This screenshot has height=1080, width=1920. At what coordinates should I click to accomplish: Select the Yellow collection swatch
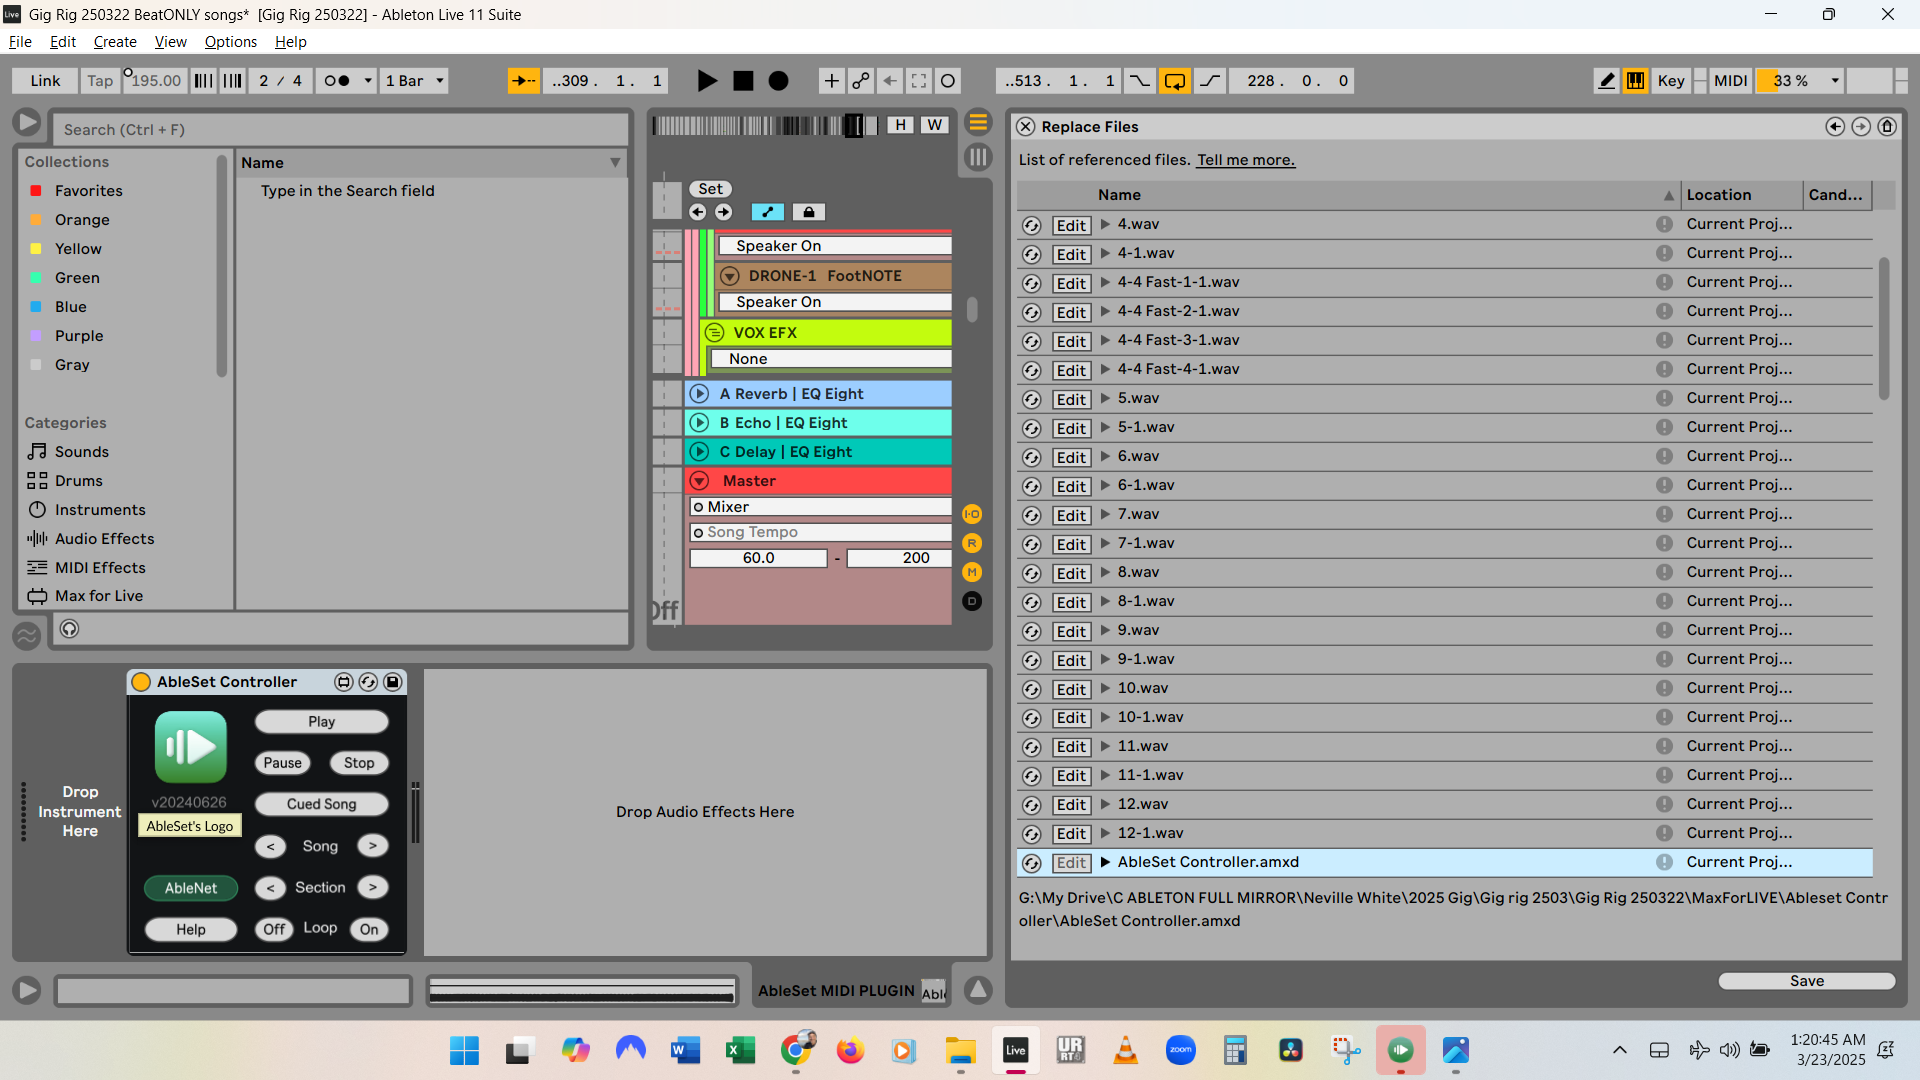pyautogui.click(x=36, y=249)
